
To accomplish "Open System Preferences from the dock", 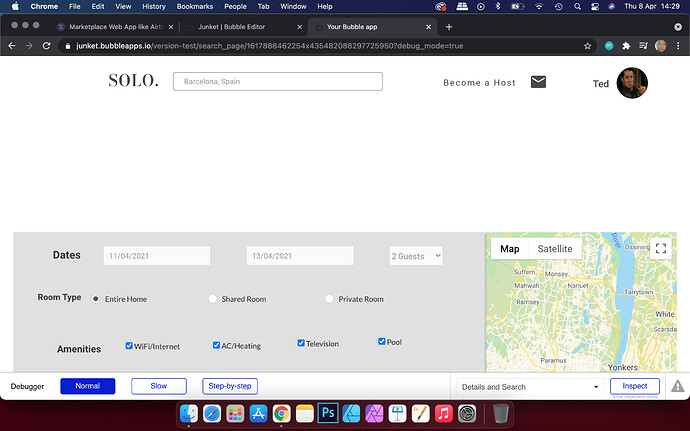I will click(467, 413).
